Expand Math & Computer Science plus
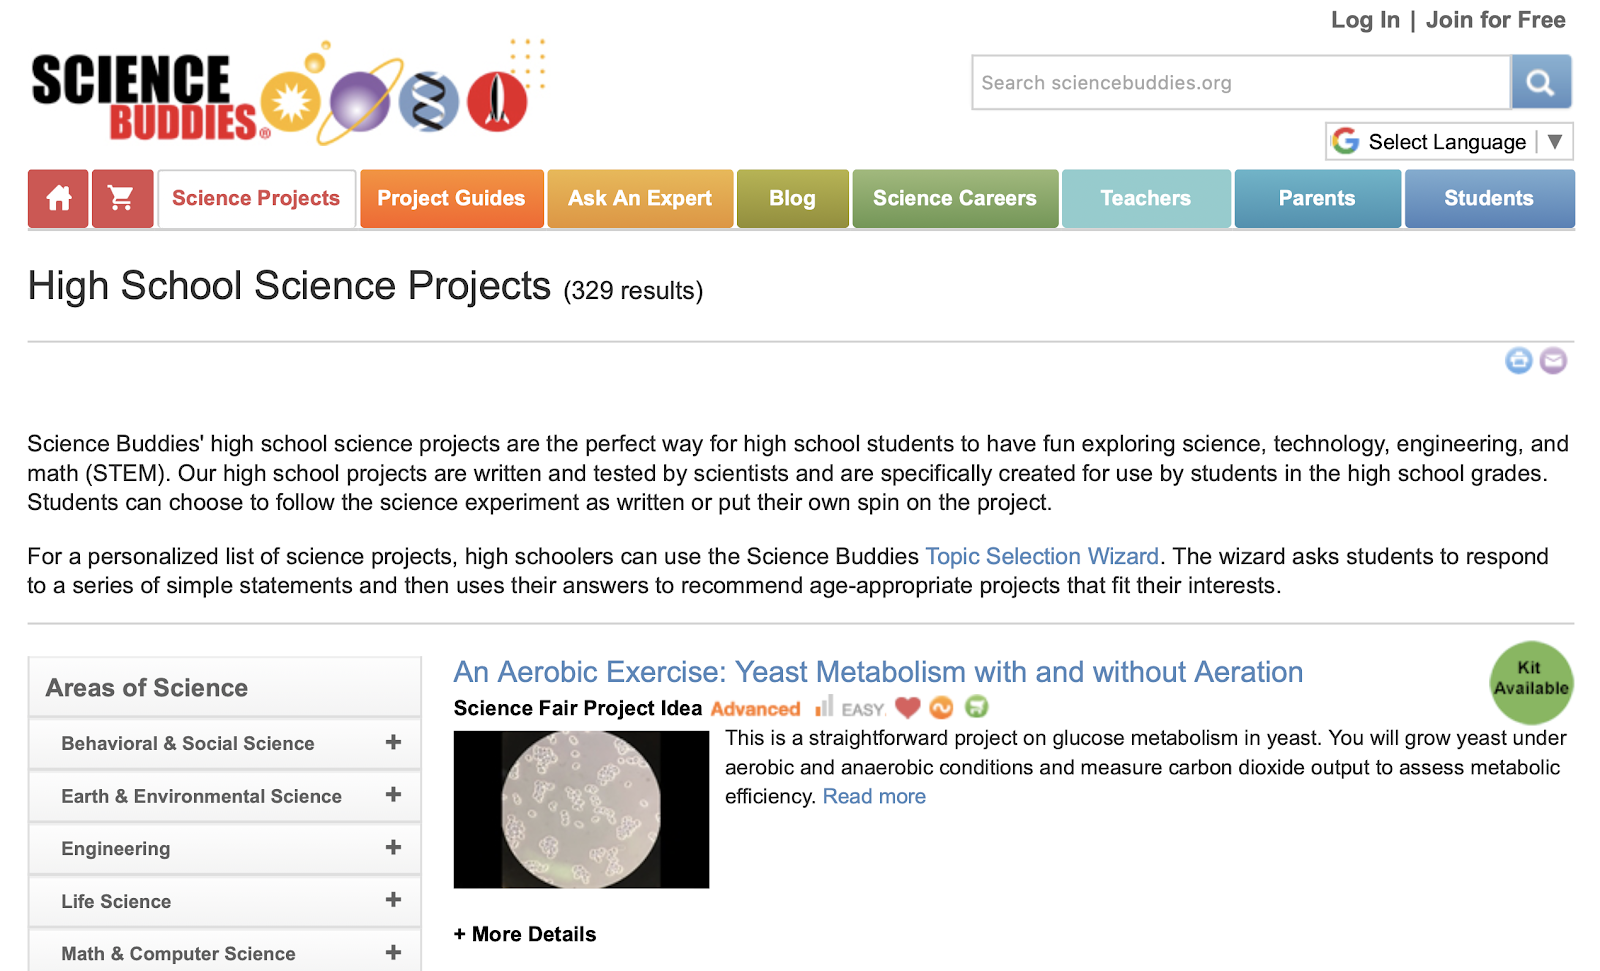 (x=393, y=953)
